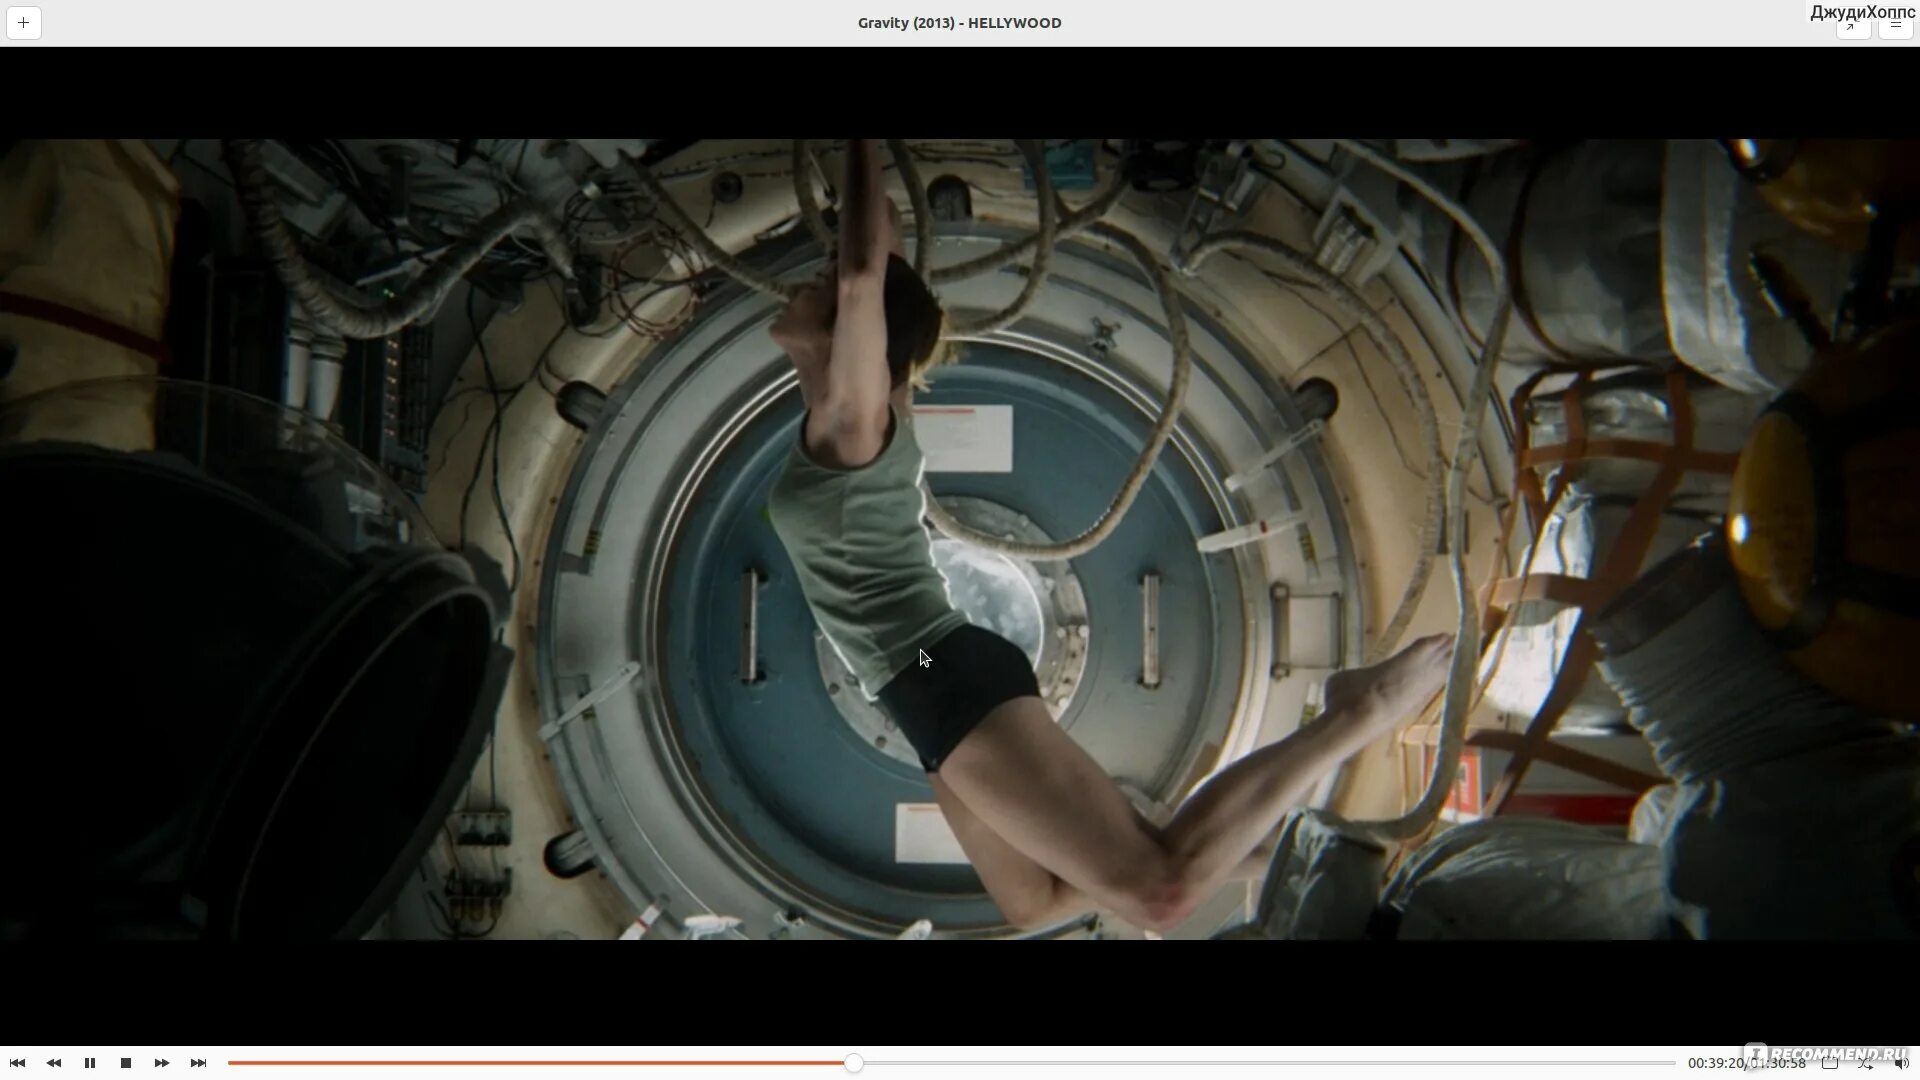The image size is (1920, 1080).
Task: Toggle shuffle playback mode
Action: [x=1866, y=1063]
